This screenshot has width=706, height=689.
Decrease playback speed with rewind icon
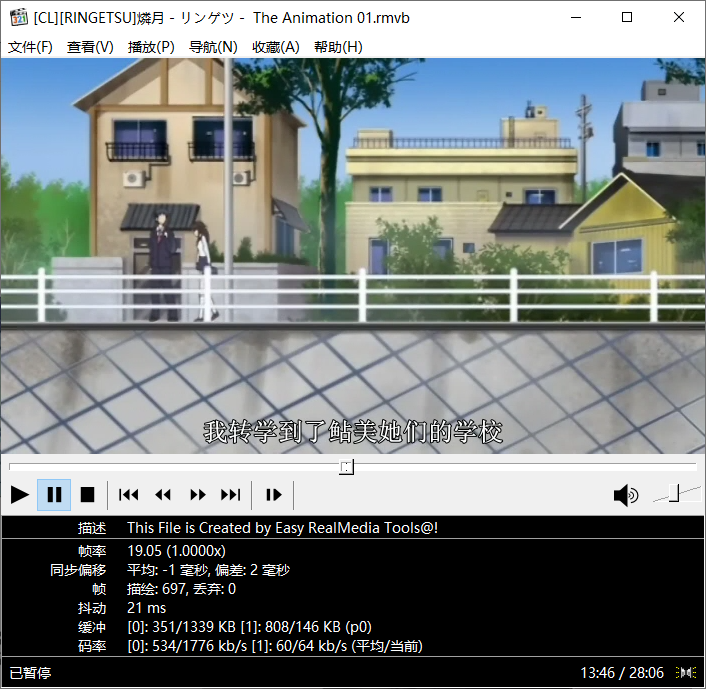point(163,494)
